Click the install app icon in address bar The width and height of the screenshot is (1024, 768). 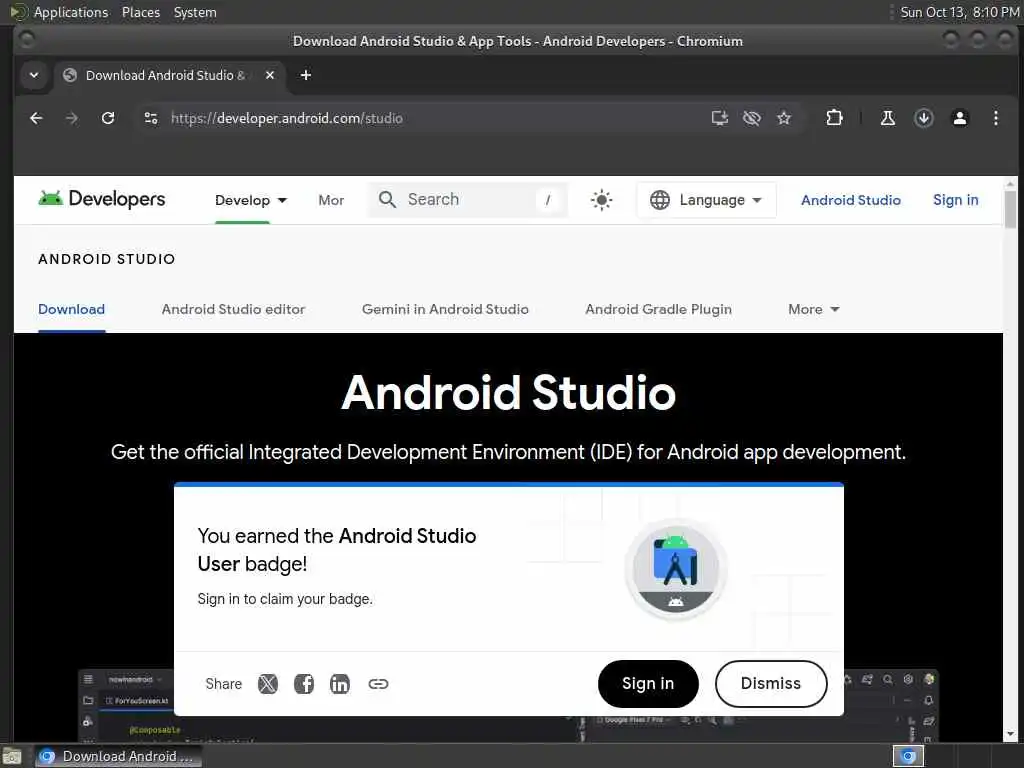720,118
